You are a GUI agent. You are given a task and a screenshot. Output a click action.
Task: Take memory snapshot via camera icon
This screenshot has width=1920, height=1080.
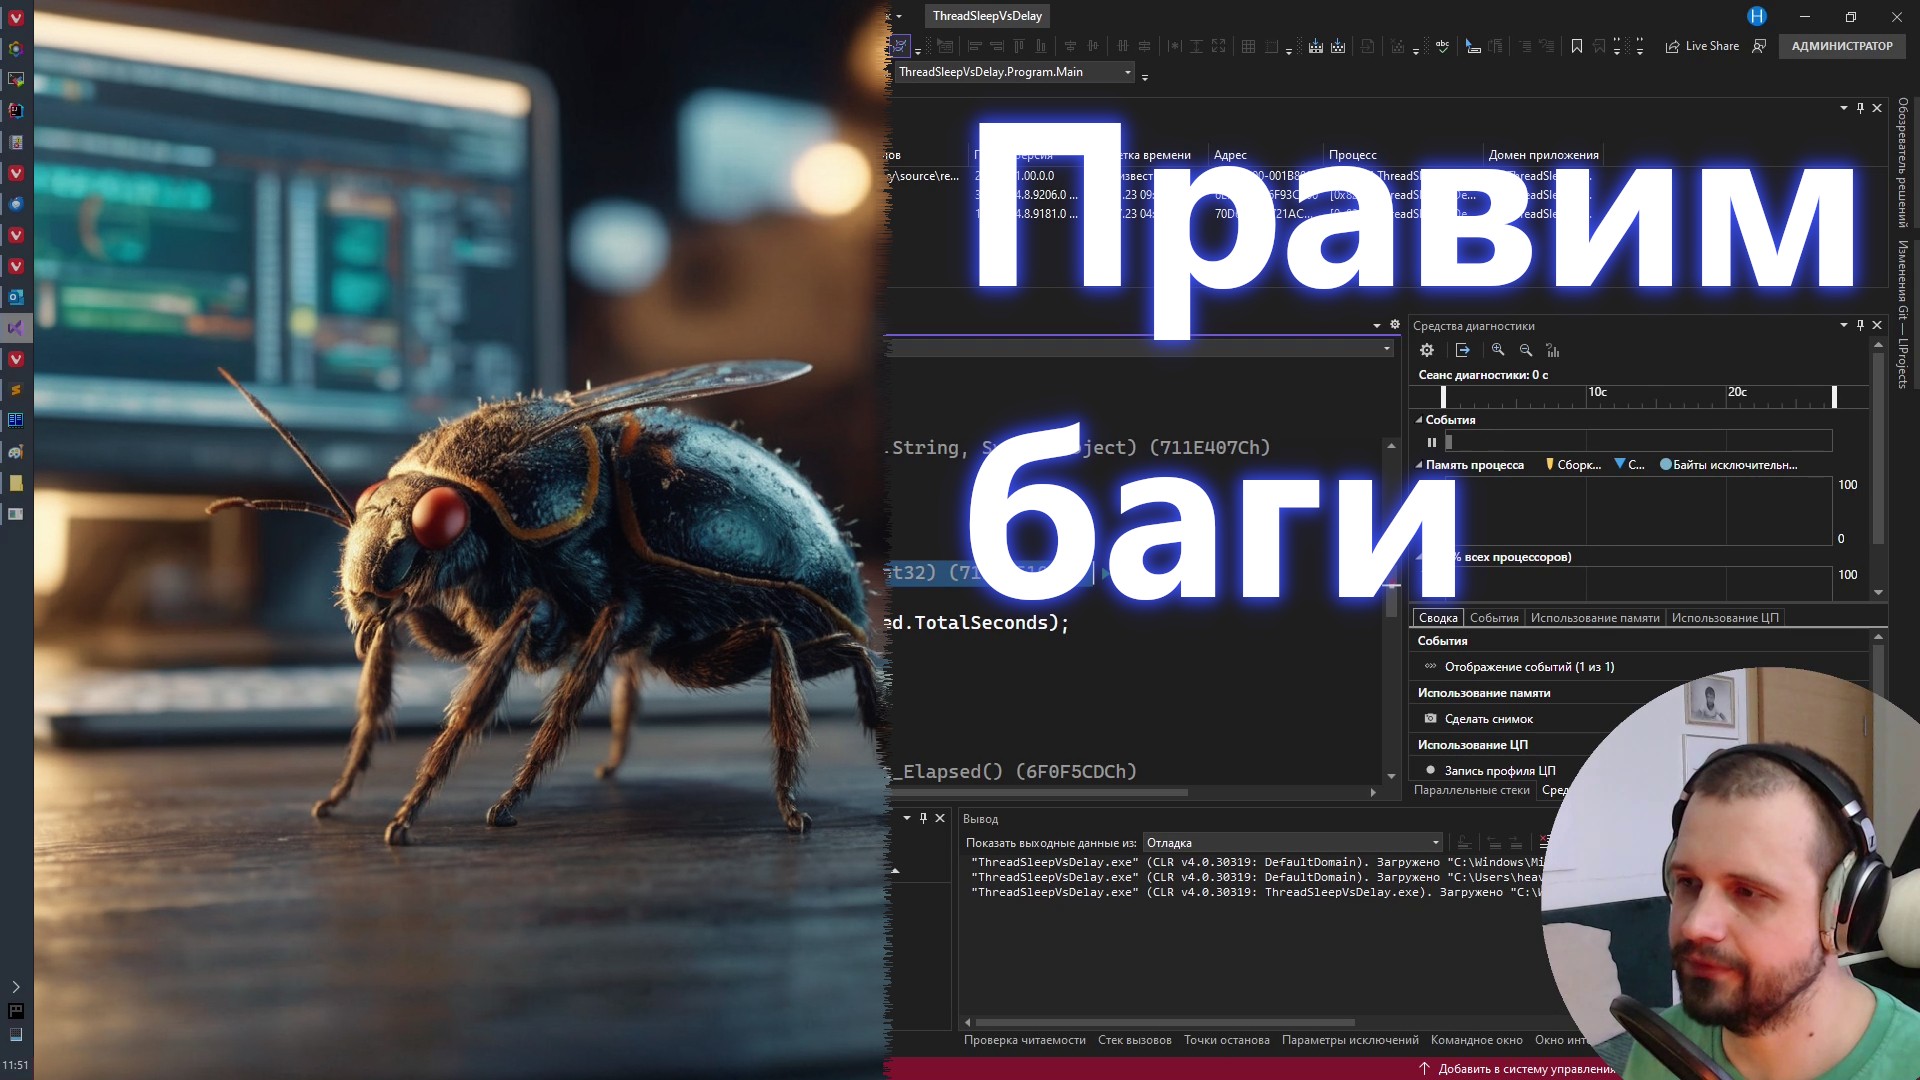[1431, 719]
